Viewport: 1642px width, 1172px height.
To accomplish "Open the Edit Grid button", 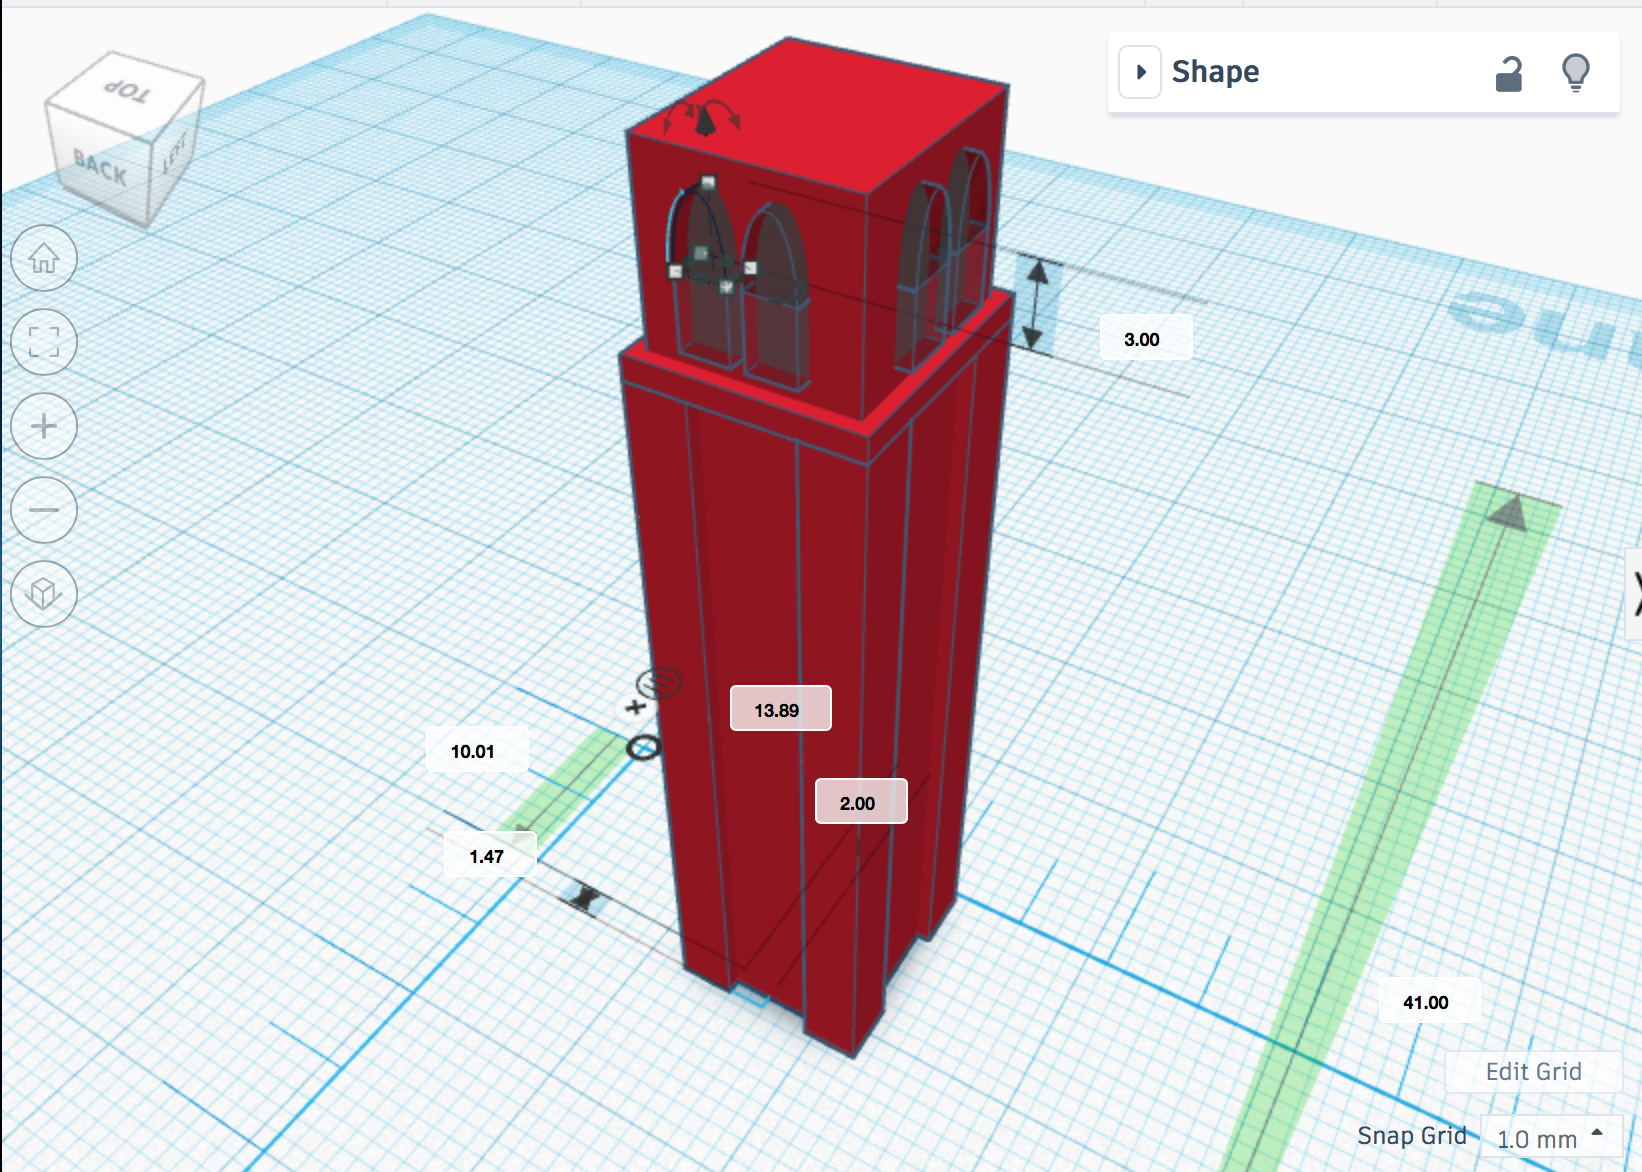I will click(1533, 1072).
